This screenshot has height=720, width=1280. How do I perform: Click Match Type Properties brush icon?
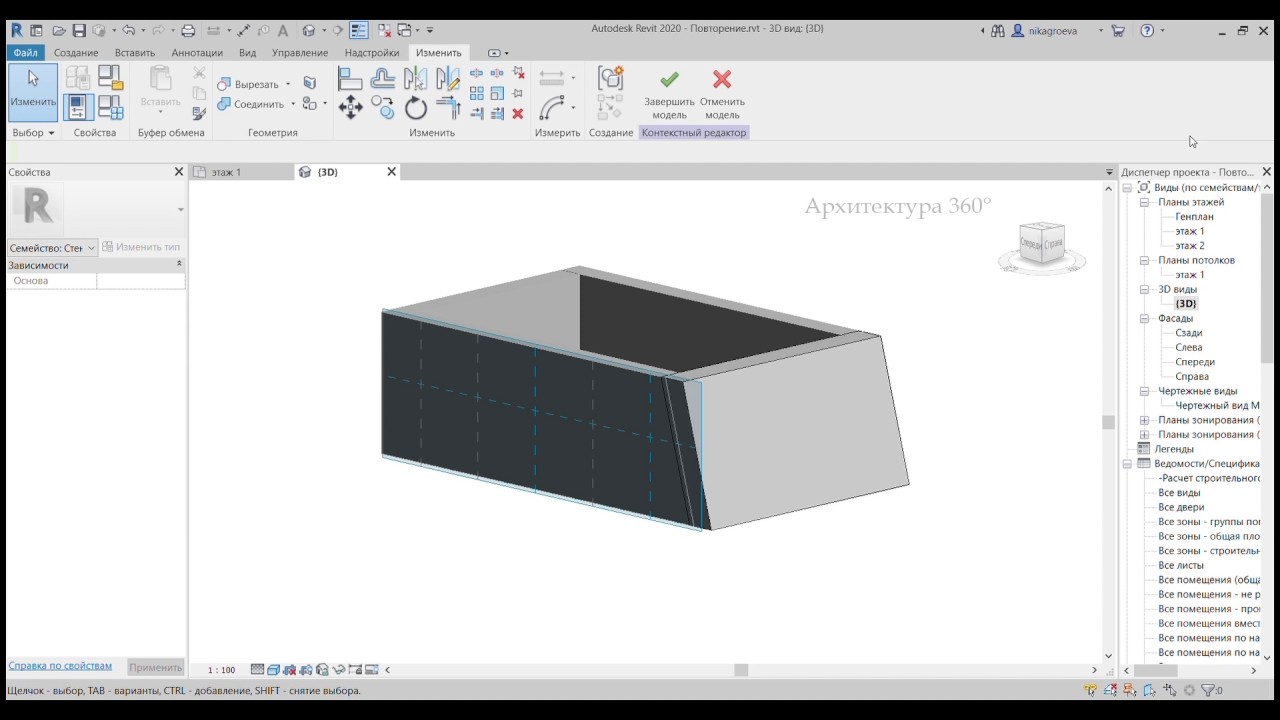199,114
